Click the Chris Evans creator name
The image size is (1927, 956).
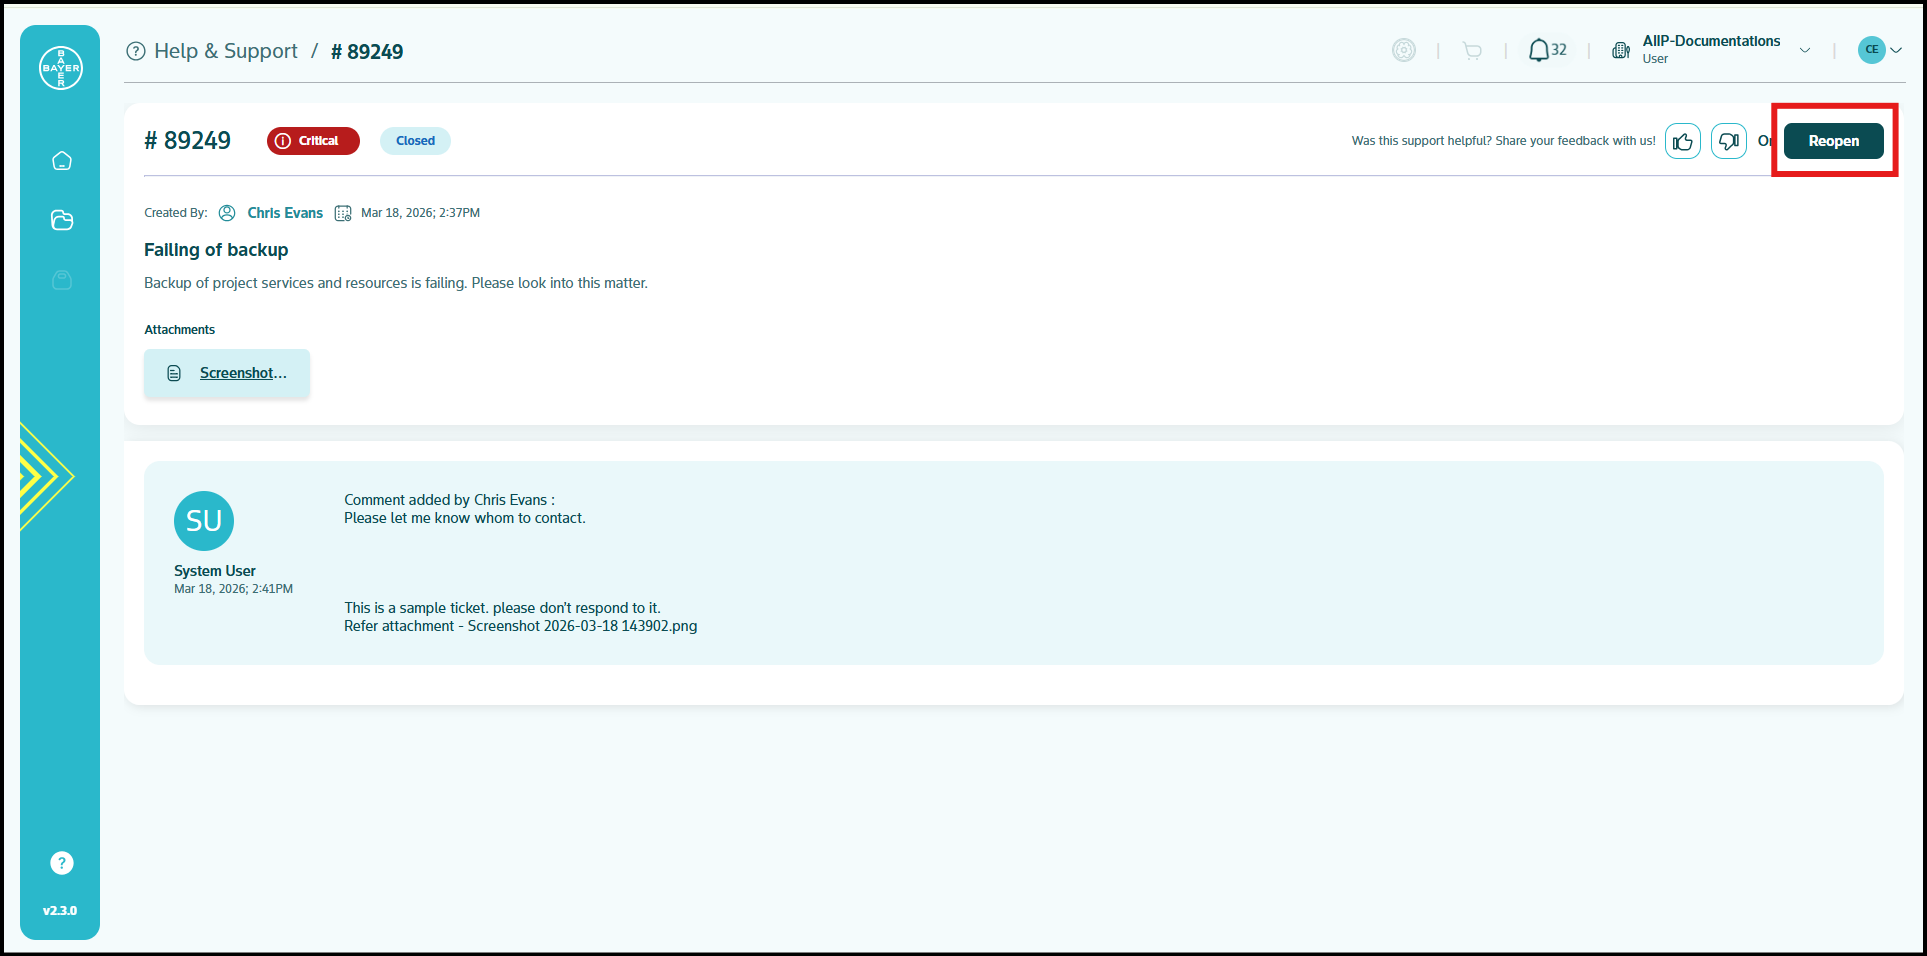click(x=285, y=213)
